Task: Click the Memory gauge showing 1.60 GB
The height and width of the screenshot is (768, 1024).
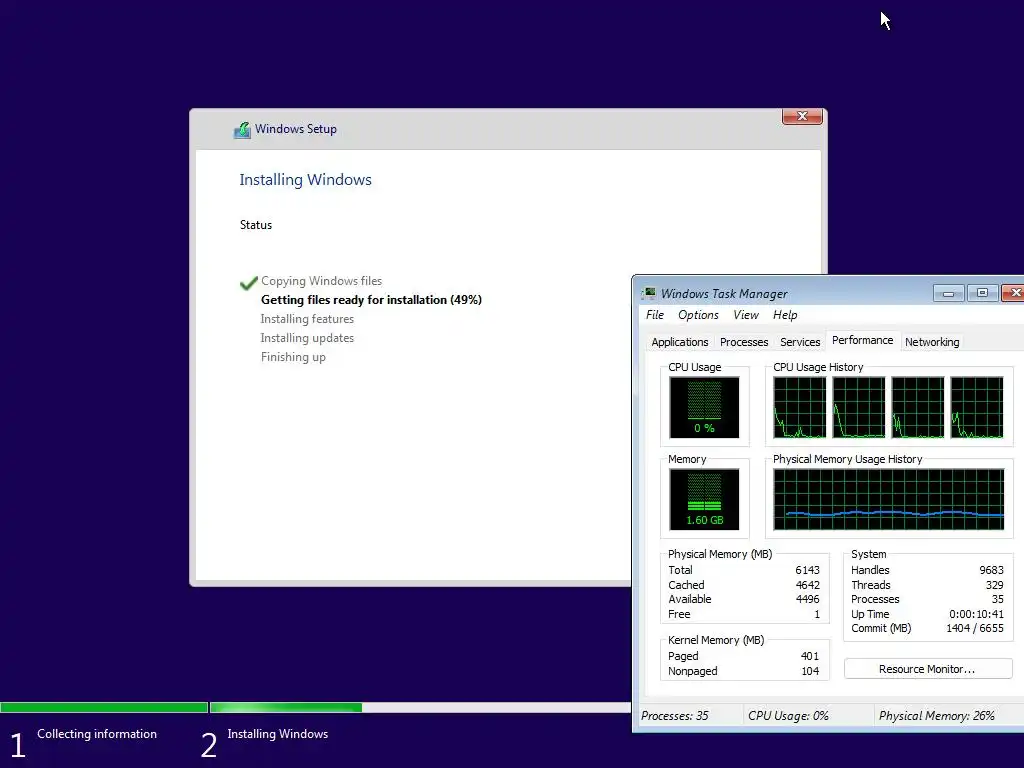Action: coord(704,499)
